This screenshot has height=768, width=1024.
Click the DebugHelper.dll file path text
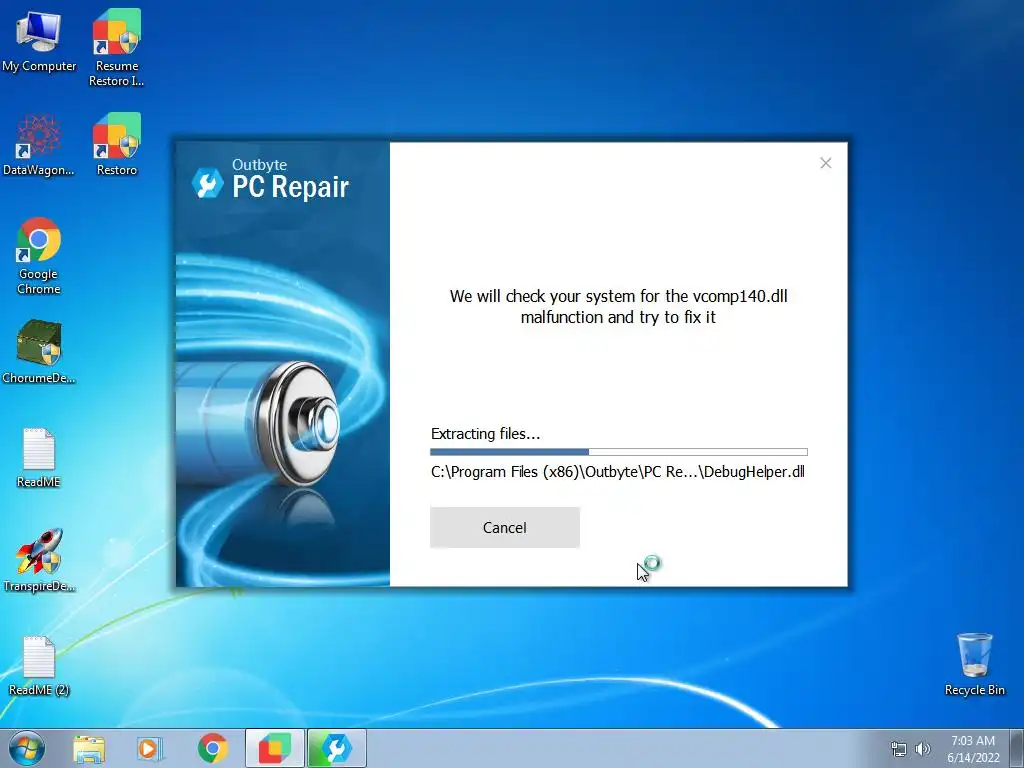(x=618, y=472)
